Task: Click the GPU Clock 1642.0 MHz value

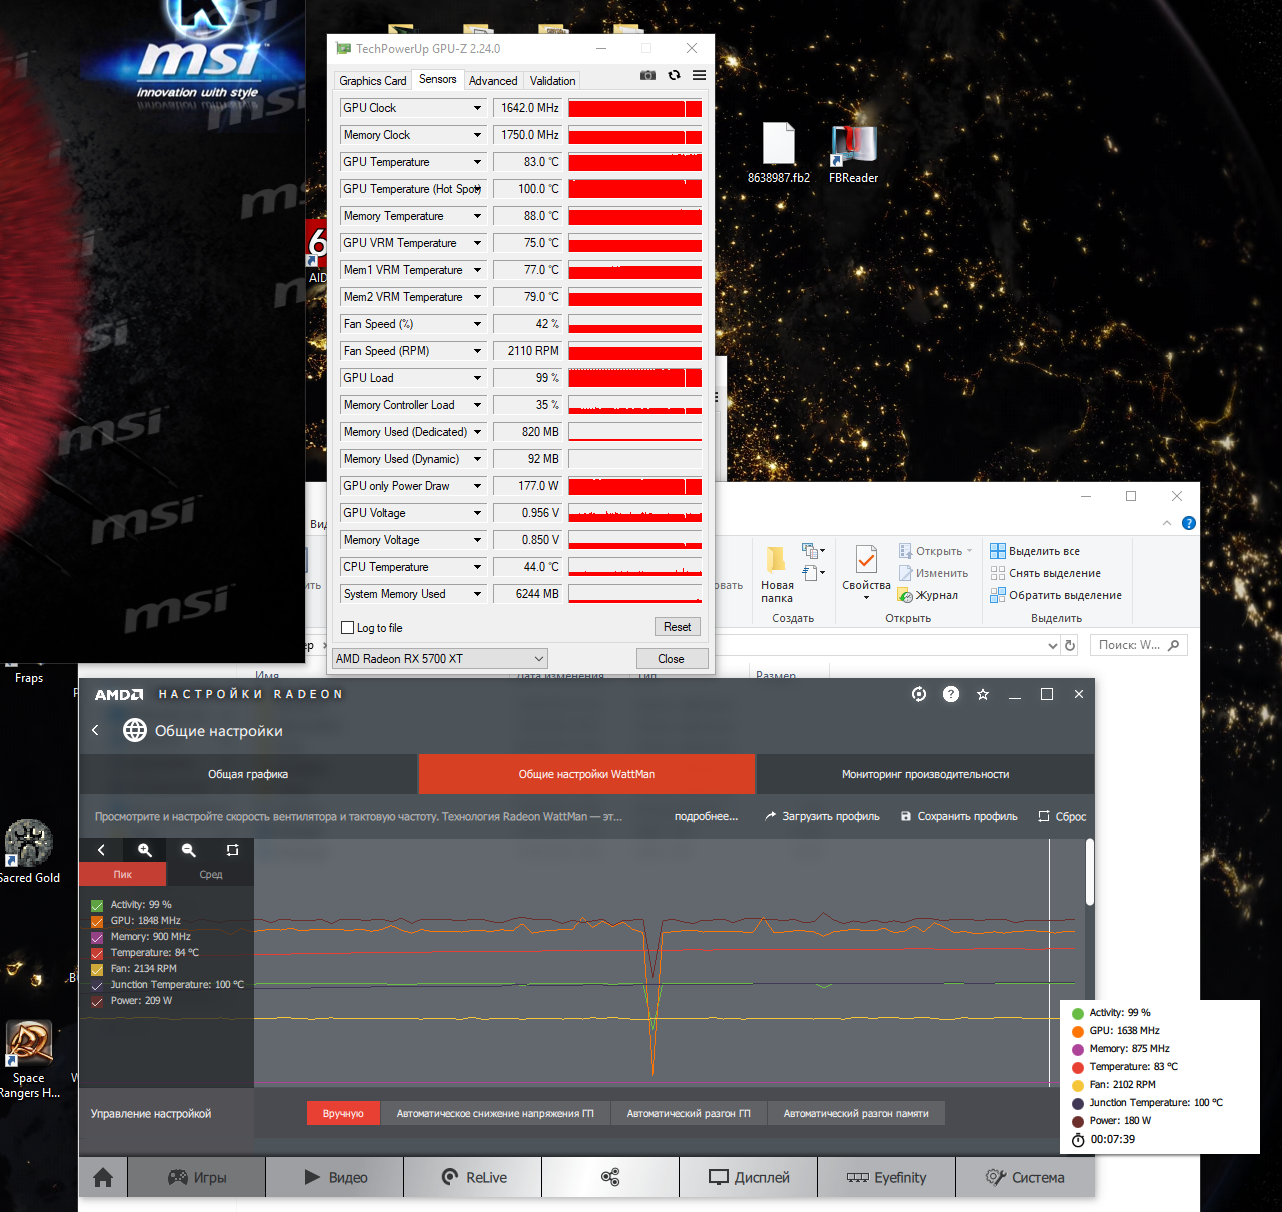Action: (x=529, y=108)
